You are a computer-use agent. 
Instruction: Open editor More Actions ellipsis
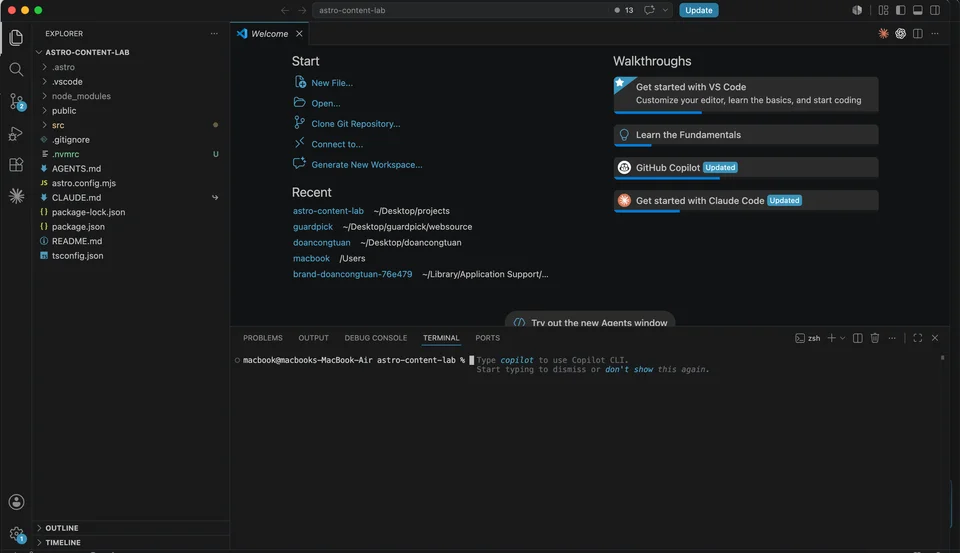pyautogui.click(x=935, y=34)
